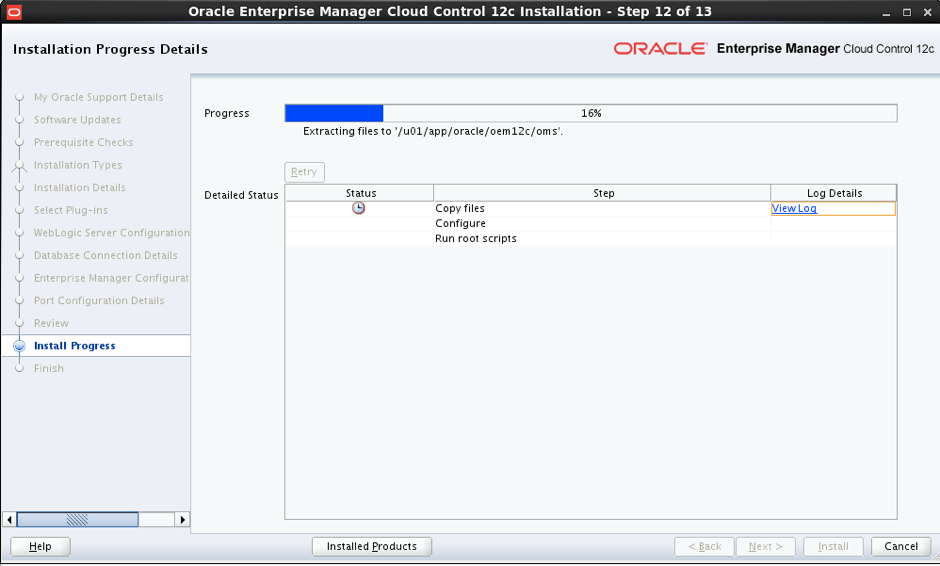This screenshot has width=940, height=566.
Task: Select the Finish step
Action: (x=49, y=369)
